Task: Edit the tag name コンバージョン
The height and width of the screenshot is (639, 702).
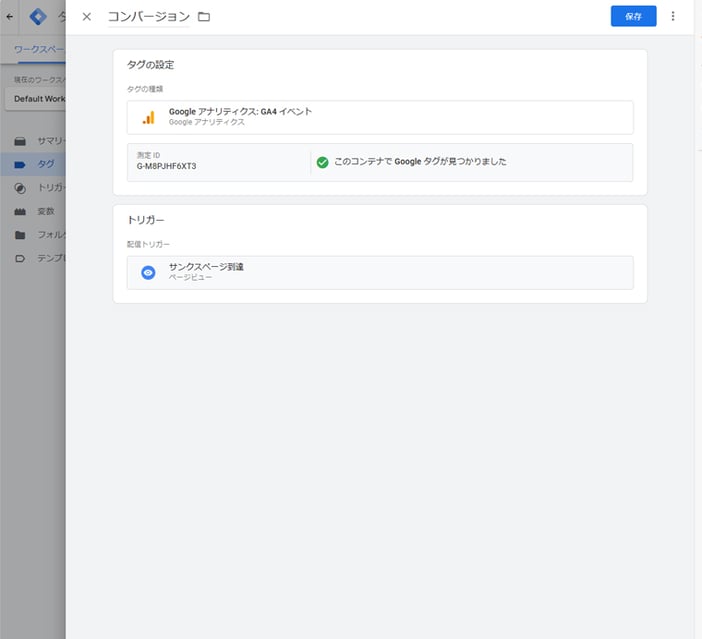Action: [x=149, y=17]
